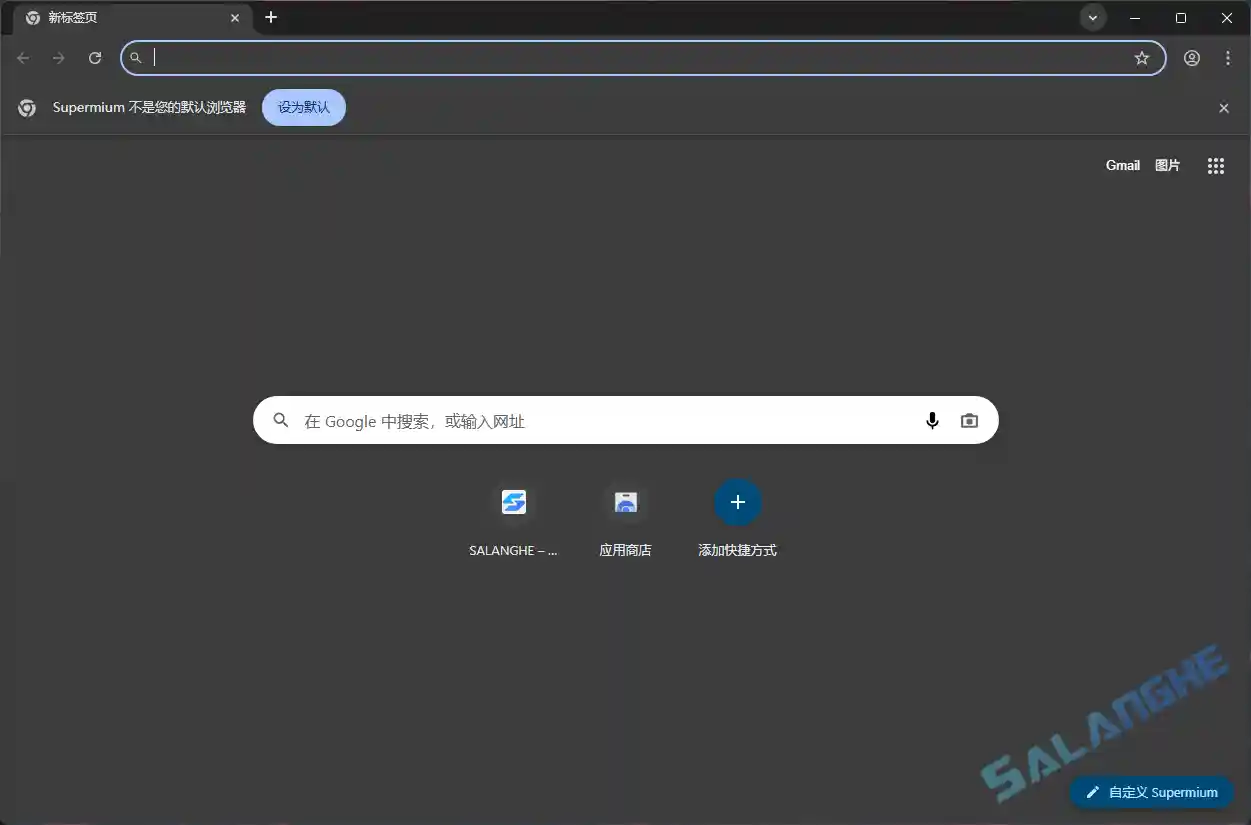The width and height of the screenshot is (1251, 825).
Task: Open the profile account icon
Action: 1191,58
